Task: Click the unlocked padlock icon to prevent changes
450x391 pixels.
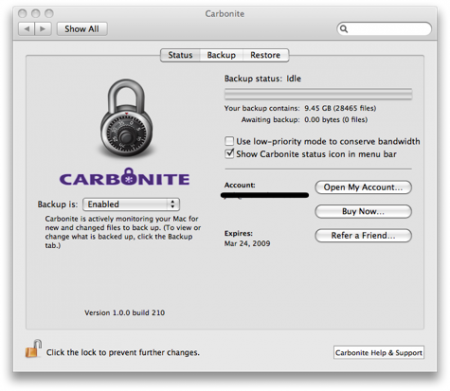Action: tap(33, 349)
